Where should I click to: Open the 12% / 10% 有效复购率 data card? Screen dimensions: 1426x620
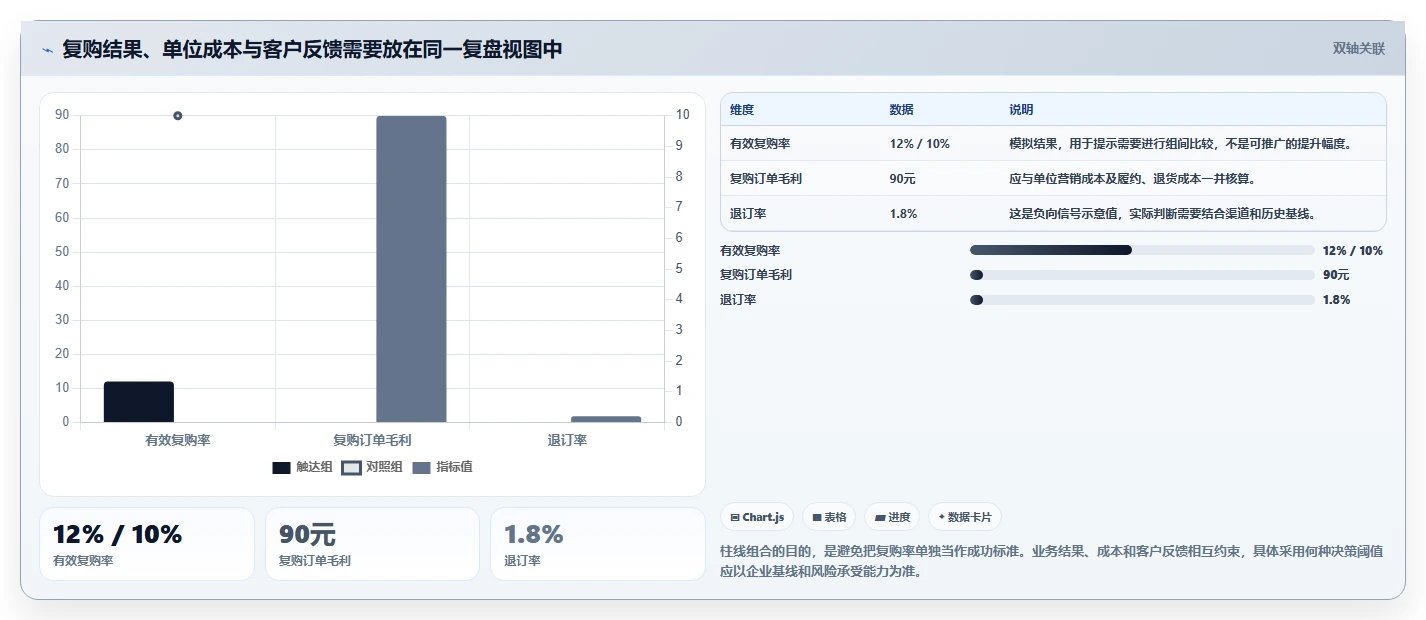[x=147, y=544]
